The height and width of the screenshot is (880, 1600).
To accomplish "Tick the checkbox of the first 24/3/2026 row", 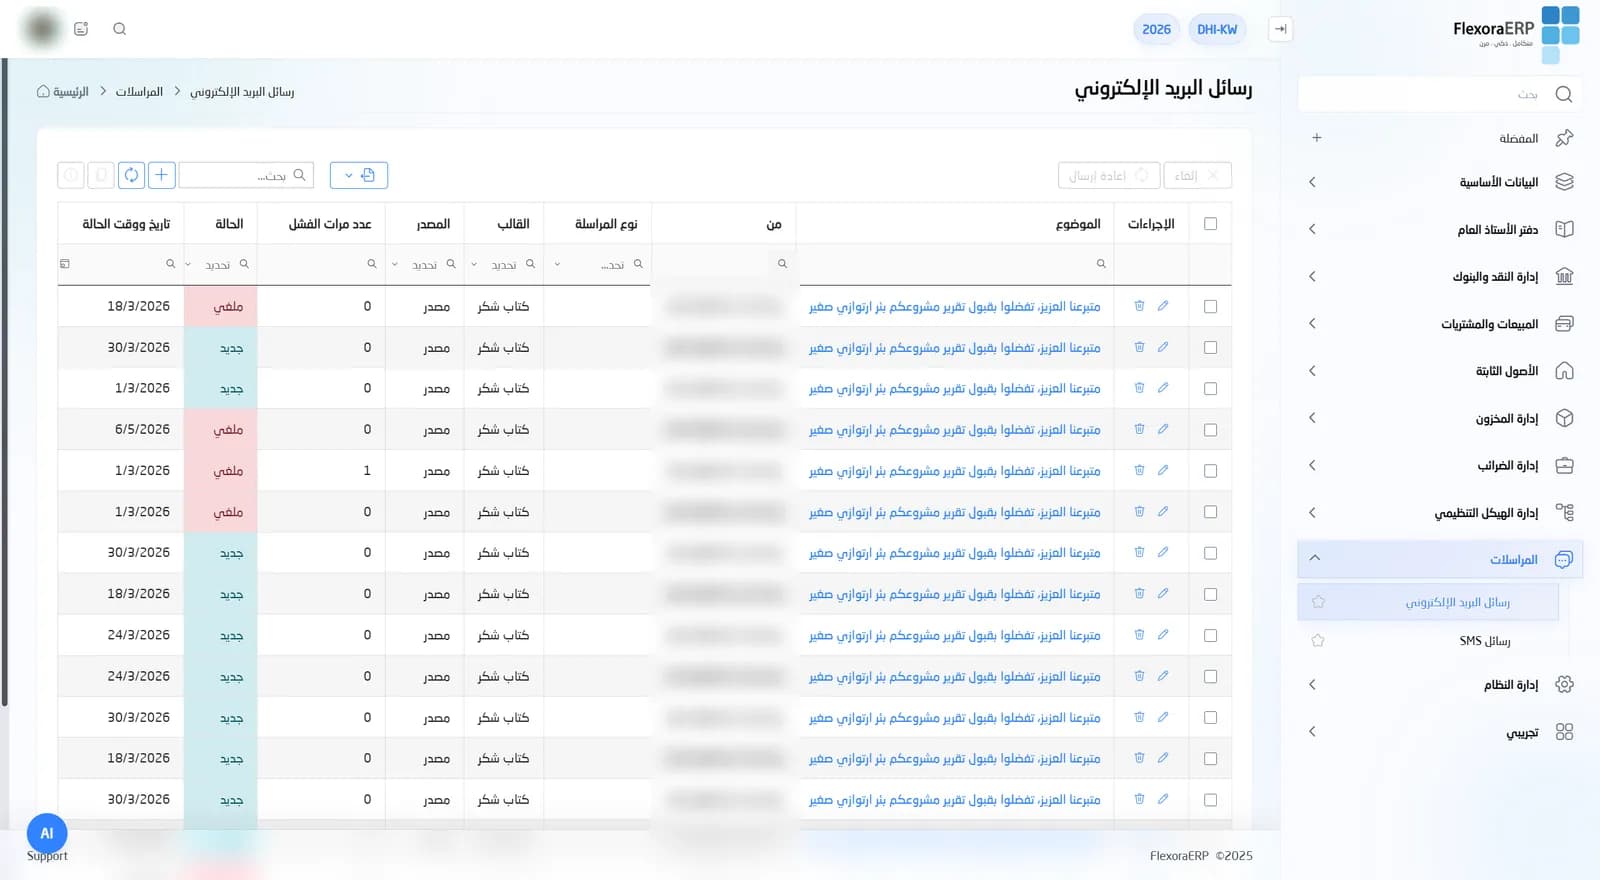I will pyautogui.click(x=1210, y=635).
